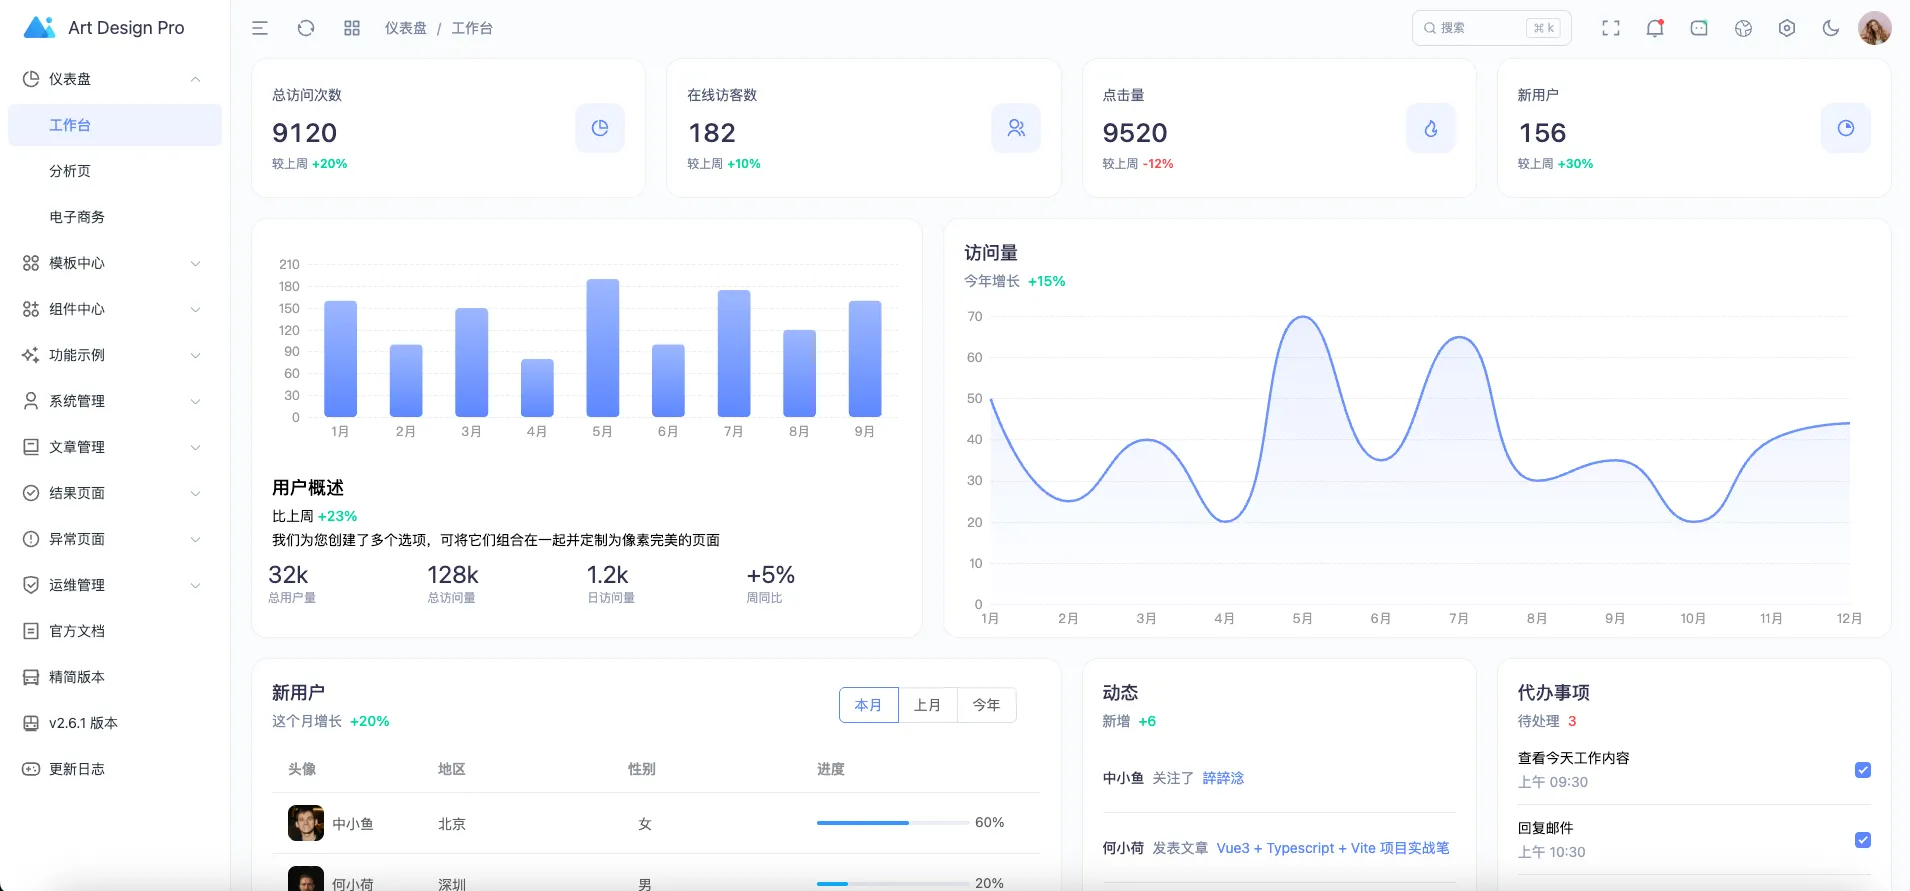Click the 128k 总访问量 value
The width and height of the screenshot is (1910, 891).
pyautogui.click(x=453, y=575)
